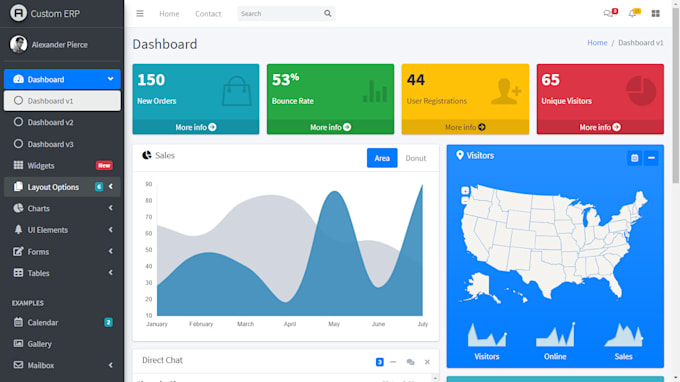Select Dashboard v1 radio item
680x382 pixels.
tap(62, 101)
